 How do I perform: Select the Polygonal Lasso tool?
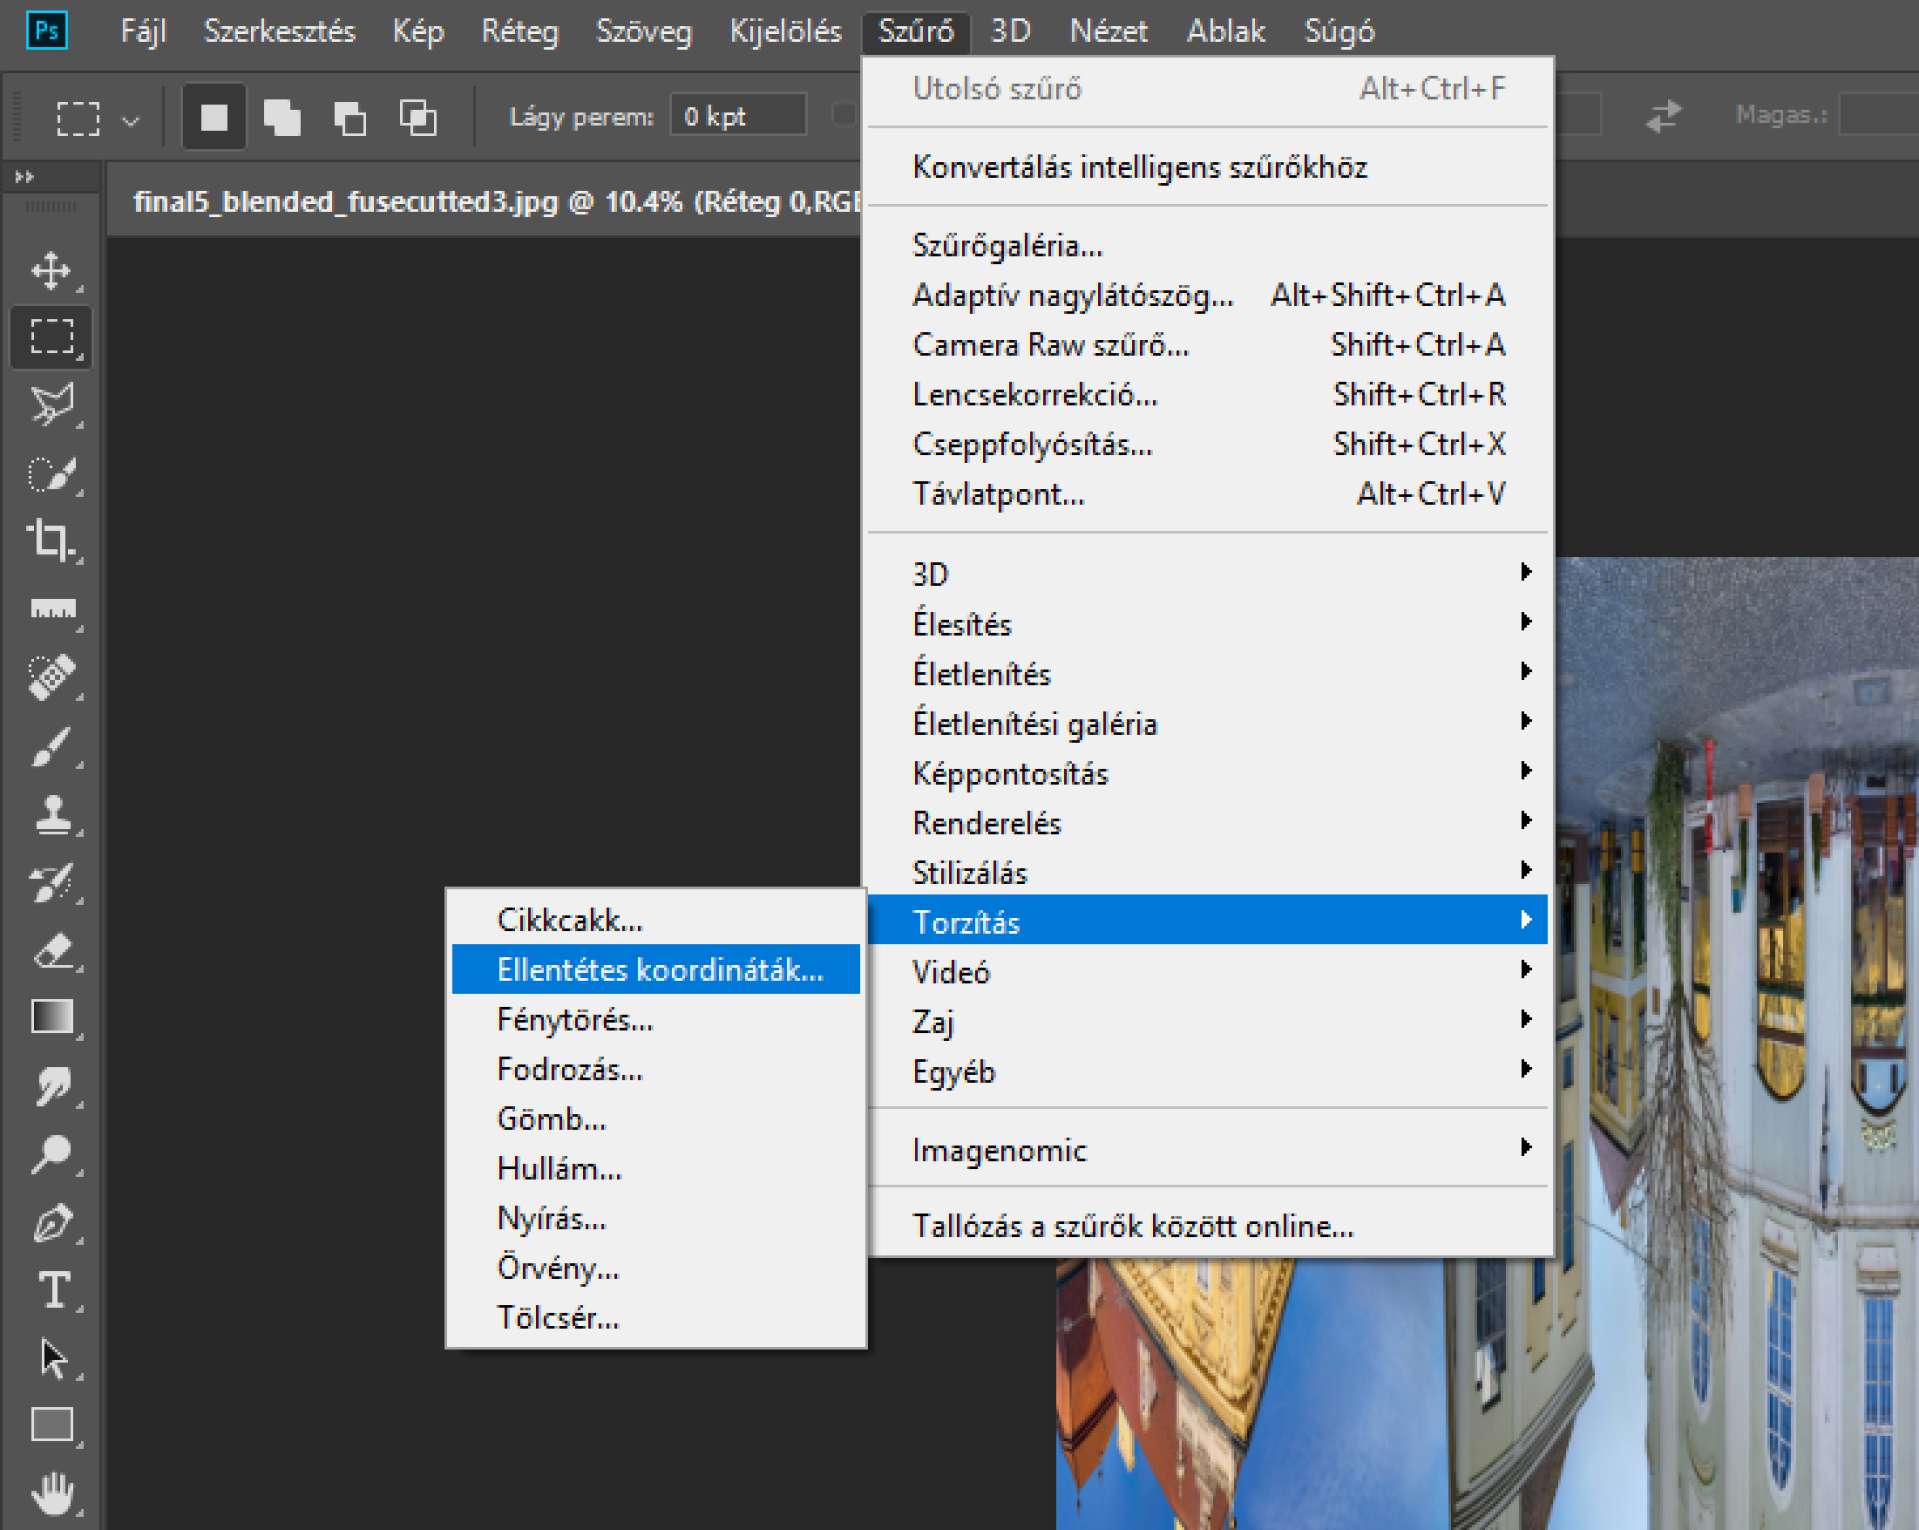coord(51,405)
